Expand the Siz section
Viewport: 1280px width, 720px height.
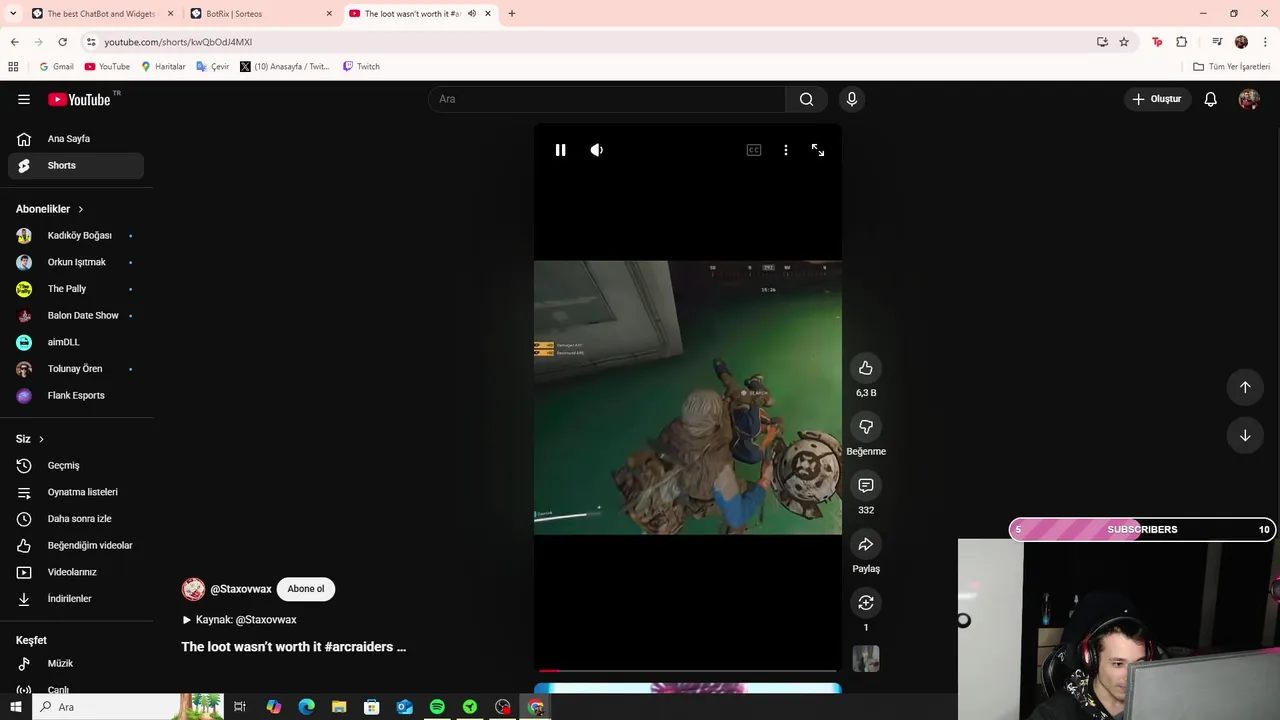30,439
